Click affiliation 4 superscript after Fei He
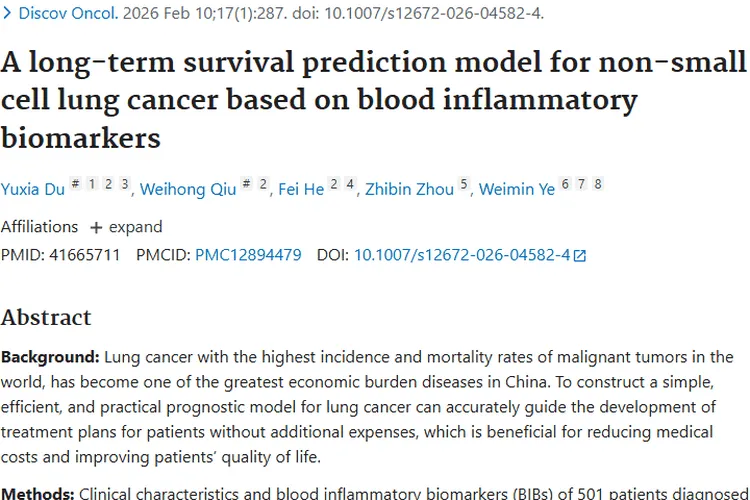 pyautogui.click(x=350, y=184)
